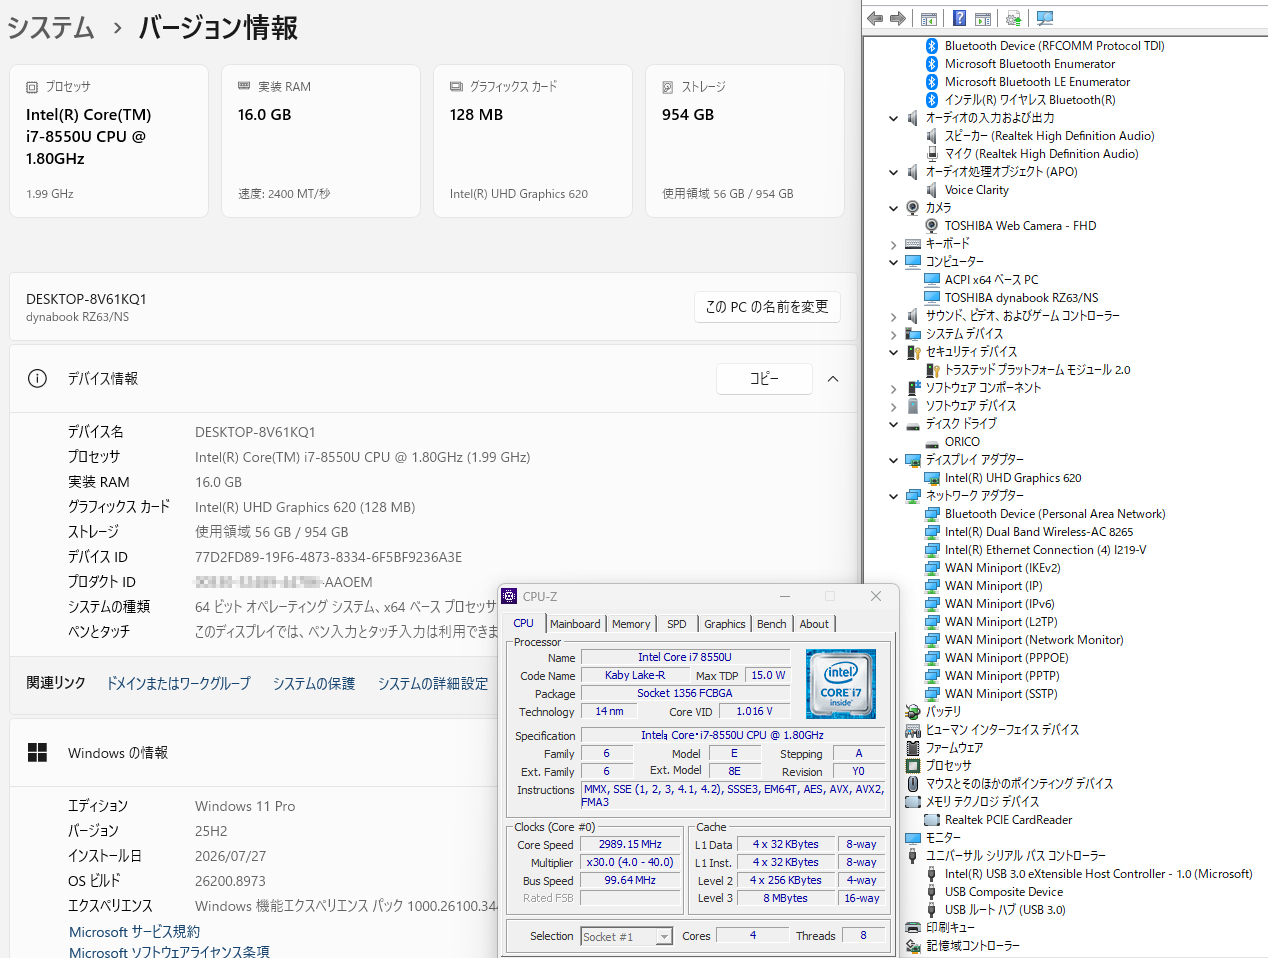1268x958 pixels.
Task: Collapse the デバイス情報 section chevron
Action: click(833, 379)
